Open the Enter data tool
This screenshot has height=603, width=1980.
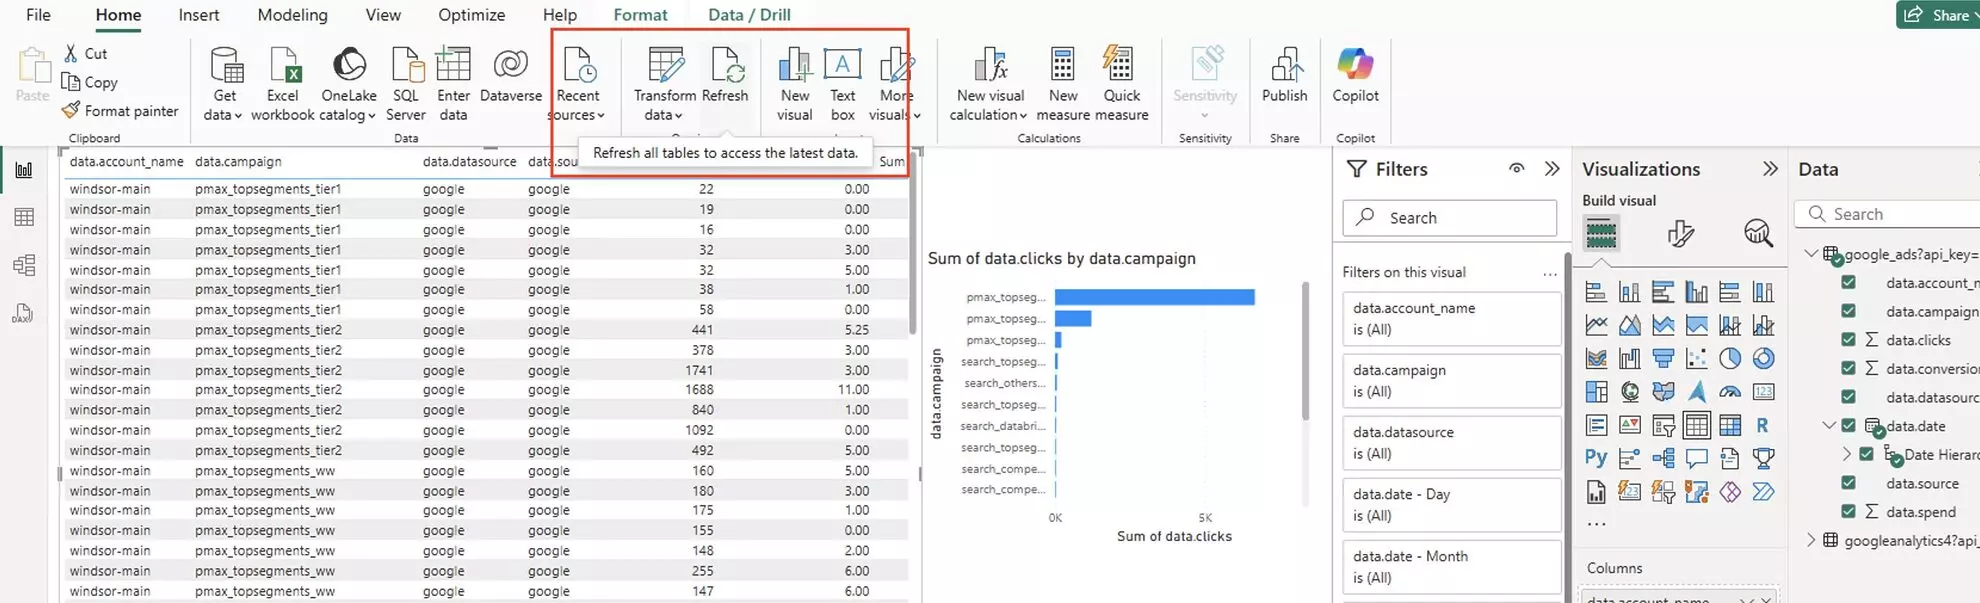click(x=453, y=84)
